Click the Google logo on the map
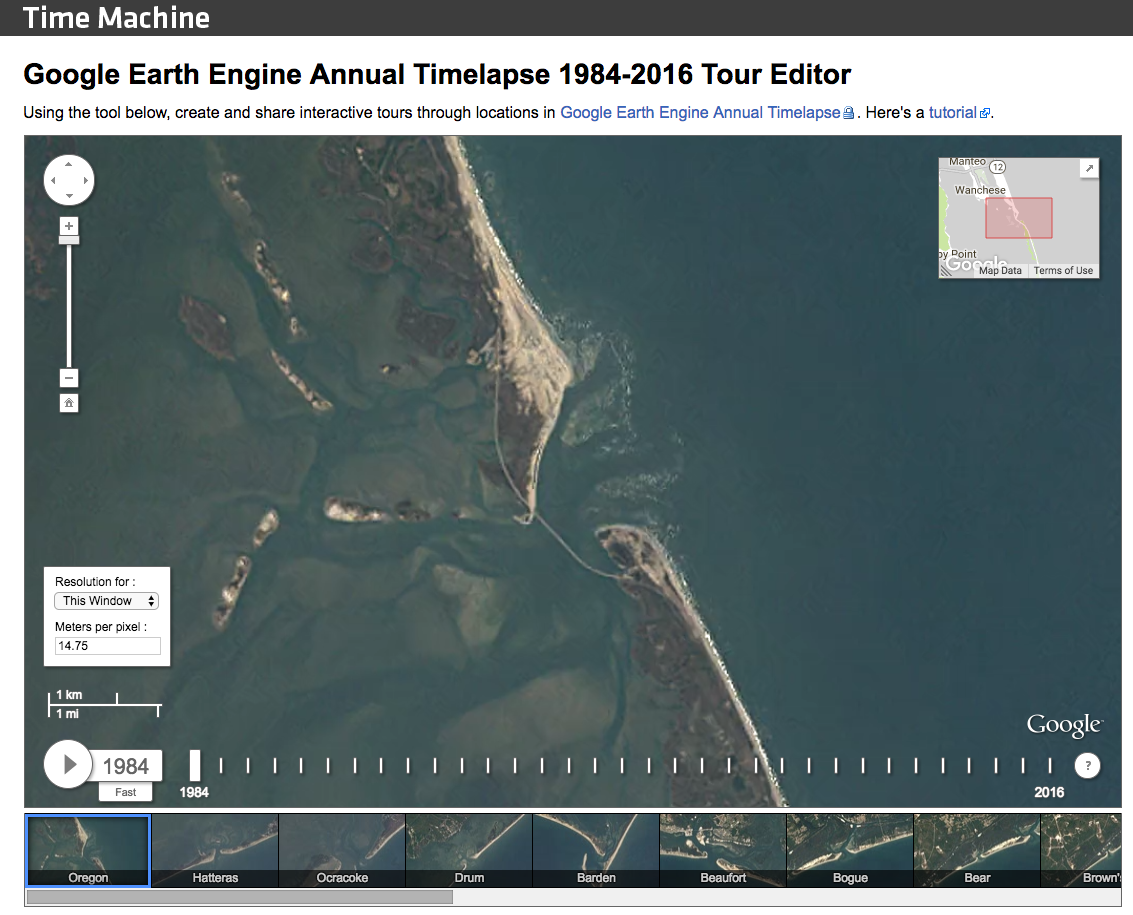 [x=1064, y=725]
